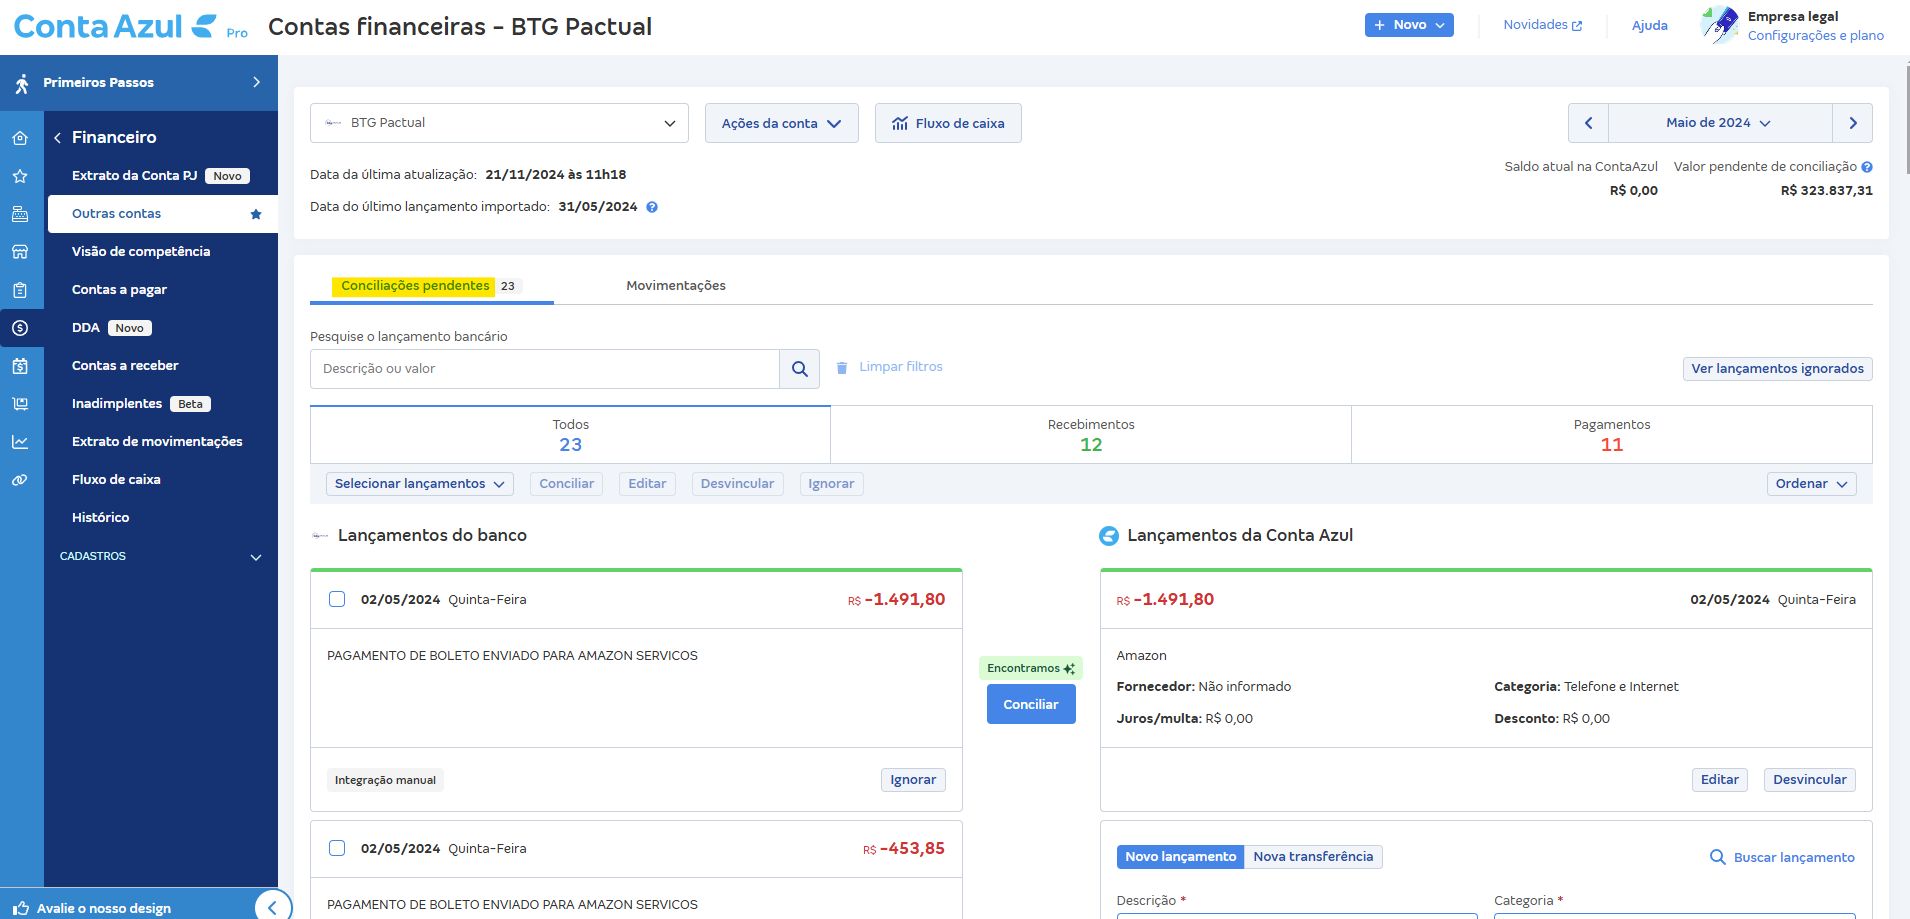The height and width of the screenshot is (919, 1910).
Task: Click the Conta Azul logo
Action: click(x=115, y=26)
